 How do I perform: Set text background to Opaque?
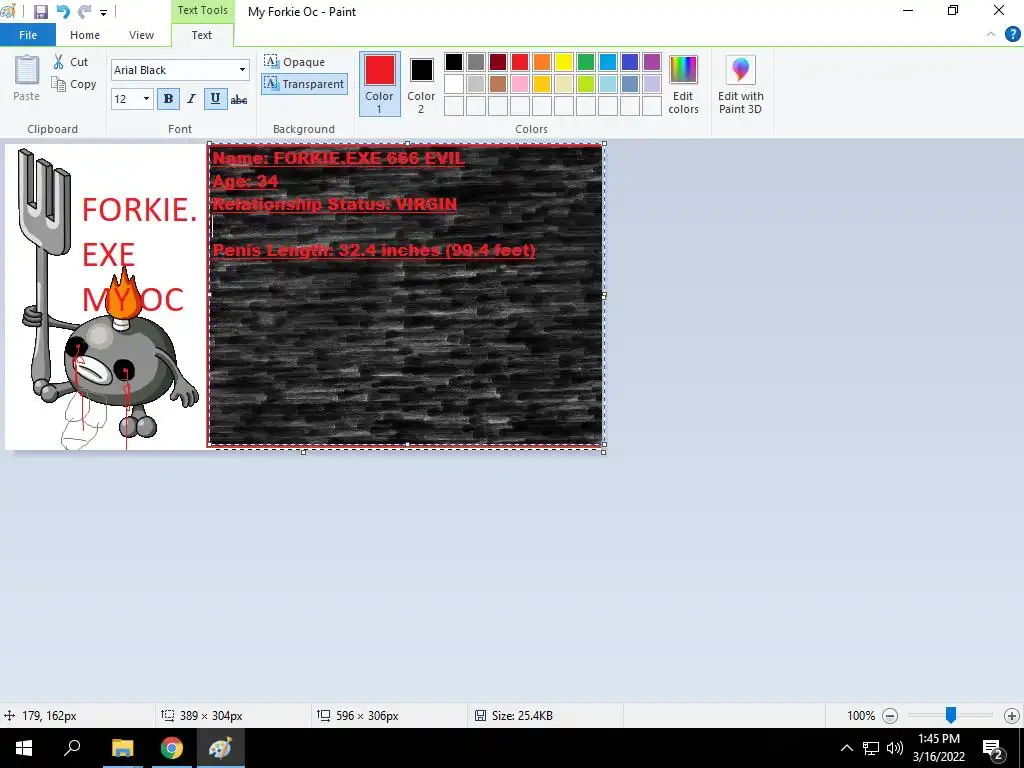295,62
